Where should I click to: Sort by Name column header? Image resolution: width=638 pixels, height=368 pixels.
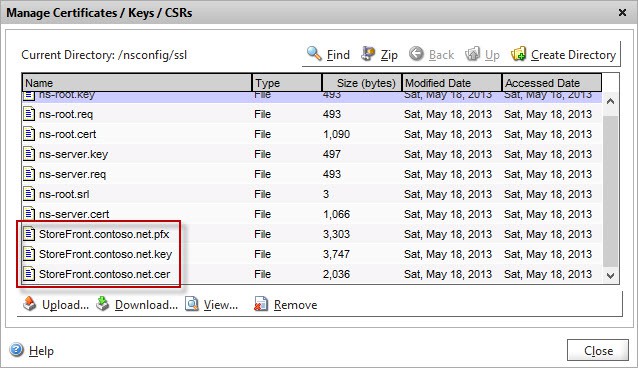[x=137, y=83]
